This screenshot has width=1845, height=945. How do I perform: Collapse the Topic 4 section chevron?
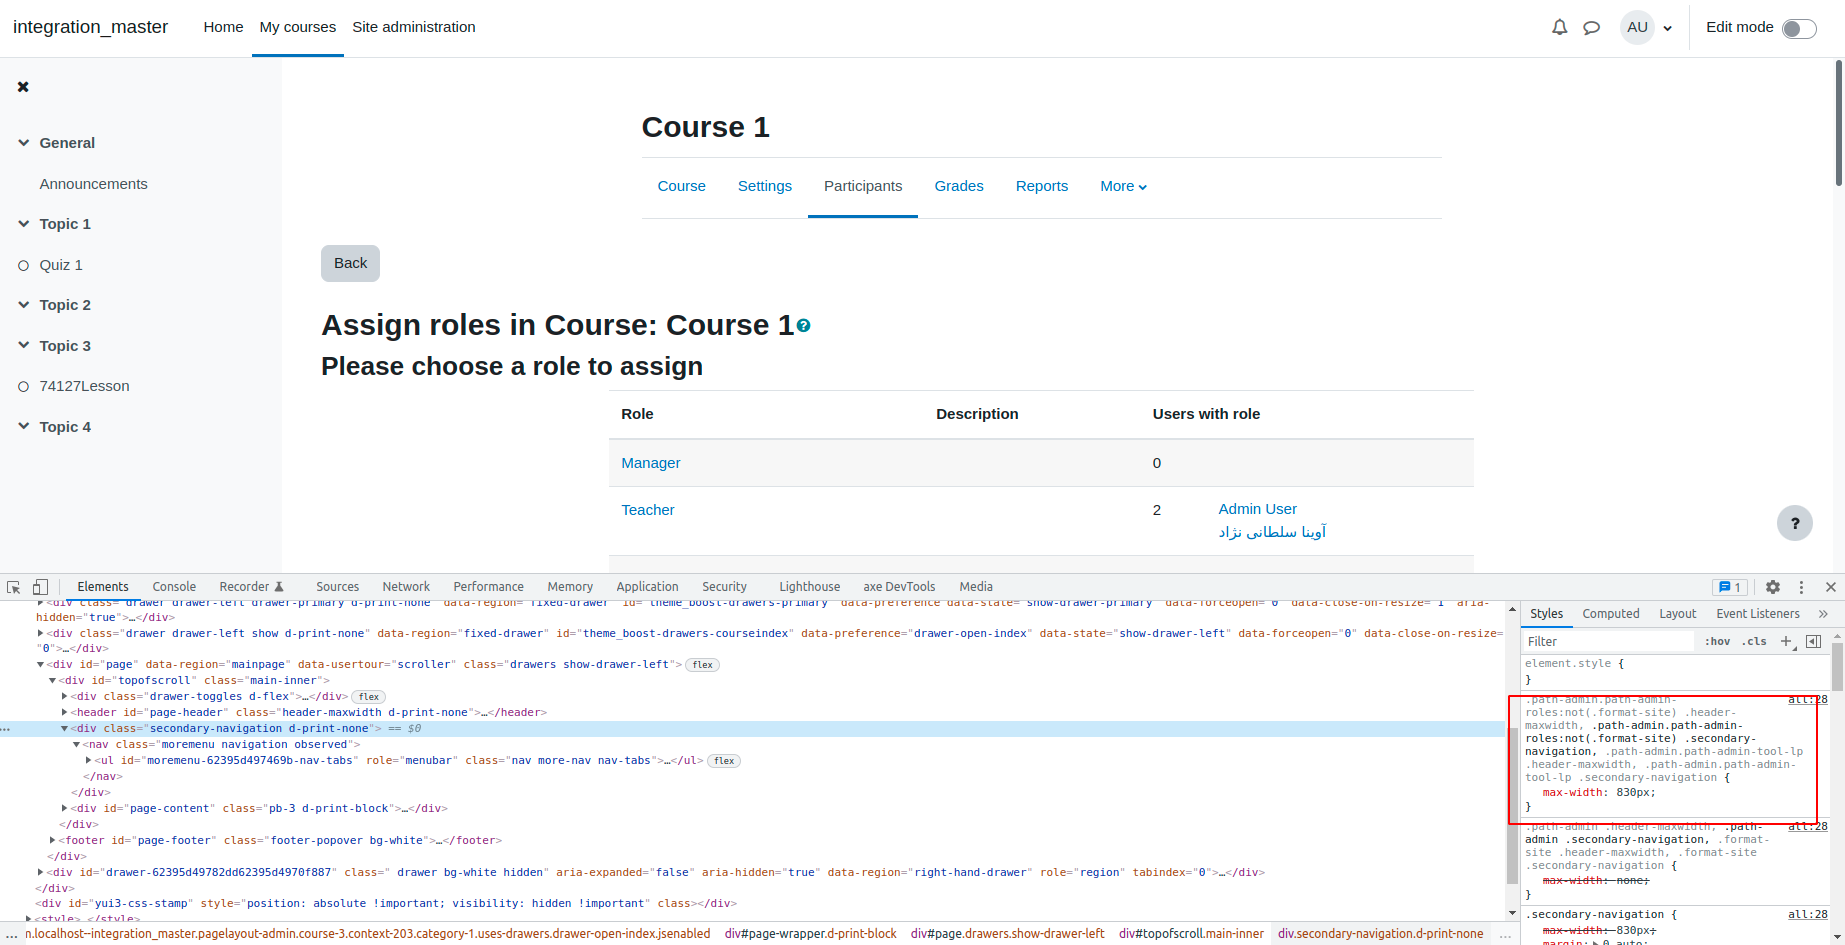[x=24, y=427]
